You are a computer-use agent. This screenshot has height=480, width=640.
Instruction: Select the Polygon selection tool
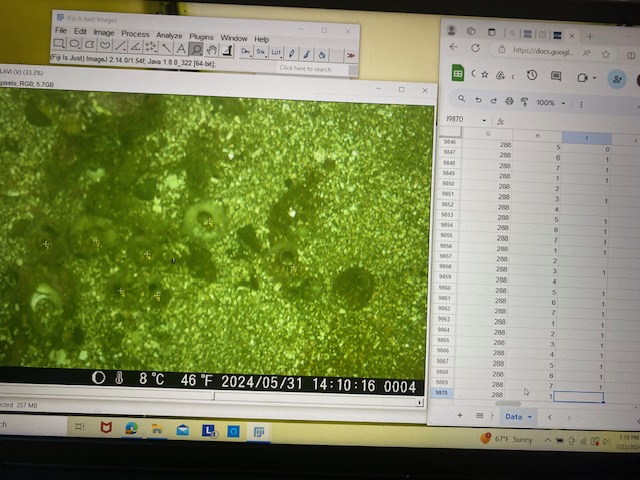click(89, 44)
